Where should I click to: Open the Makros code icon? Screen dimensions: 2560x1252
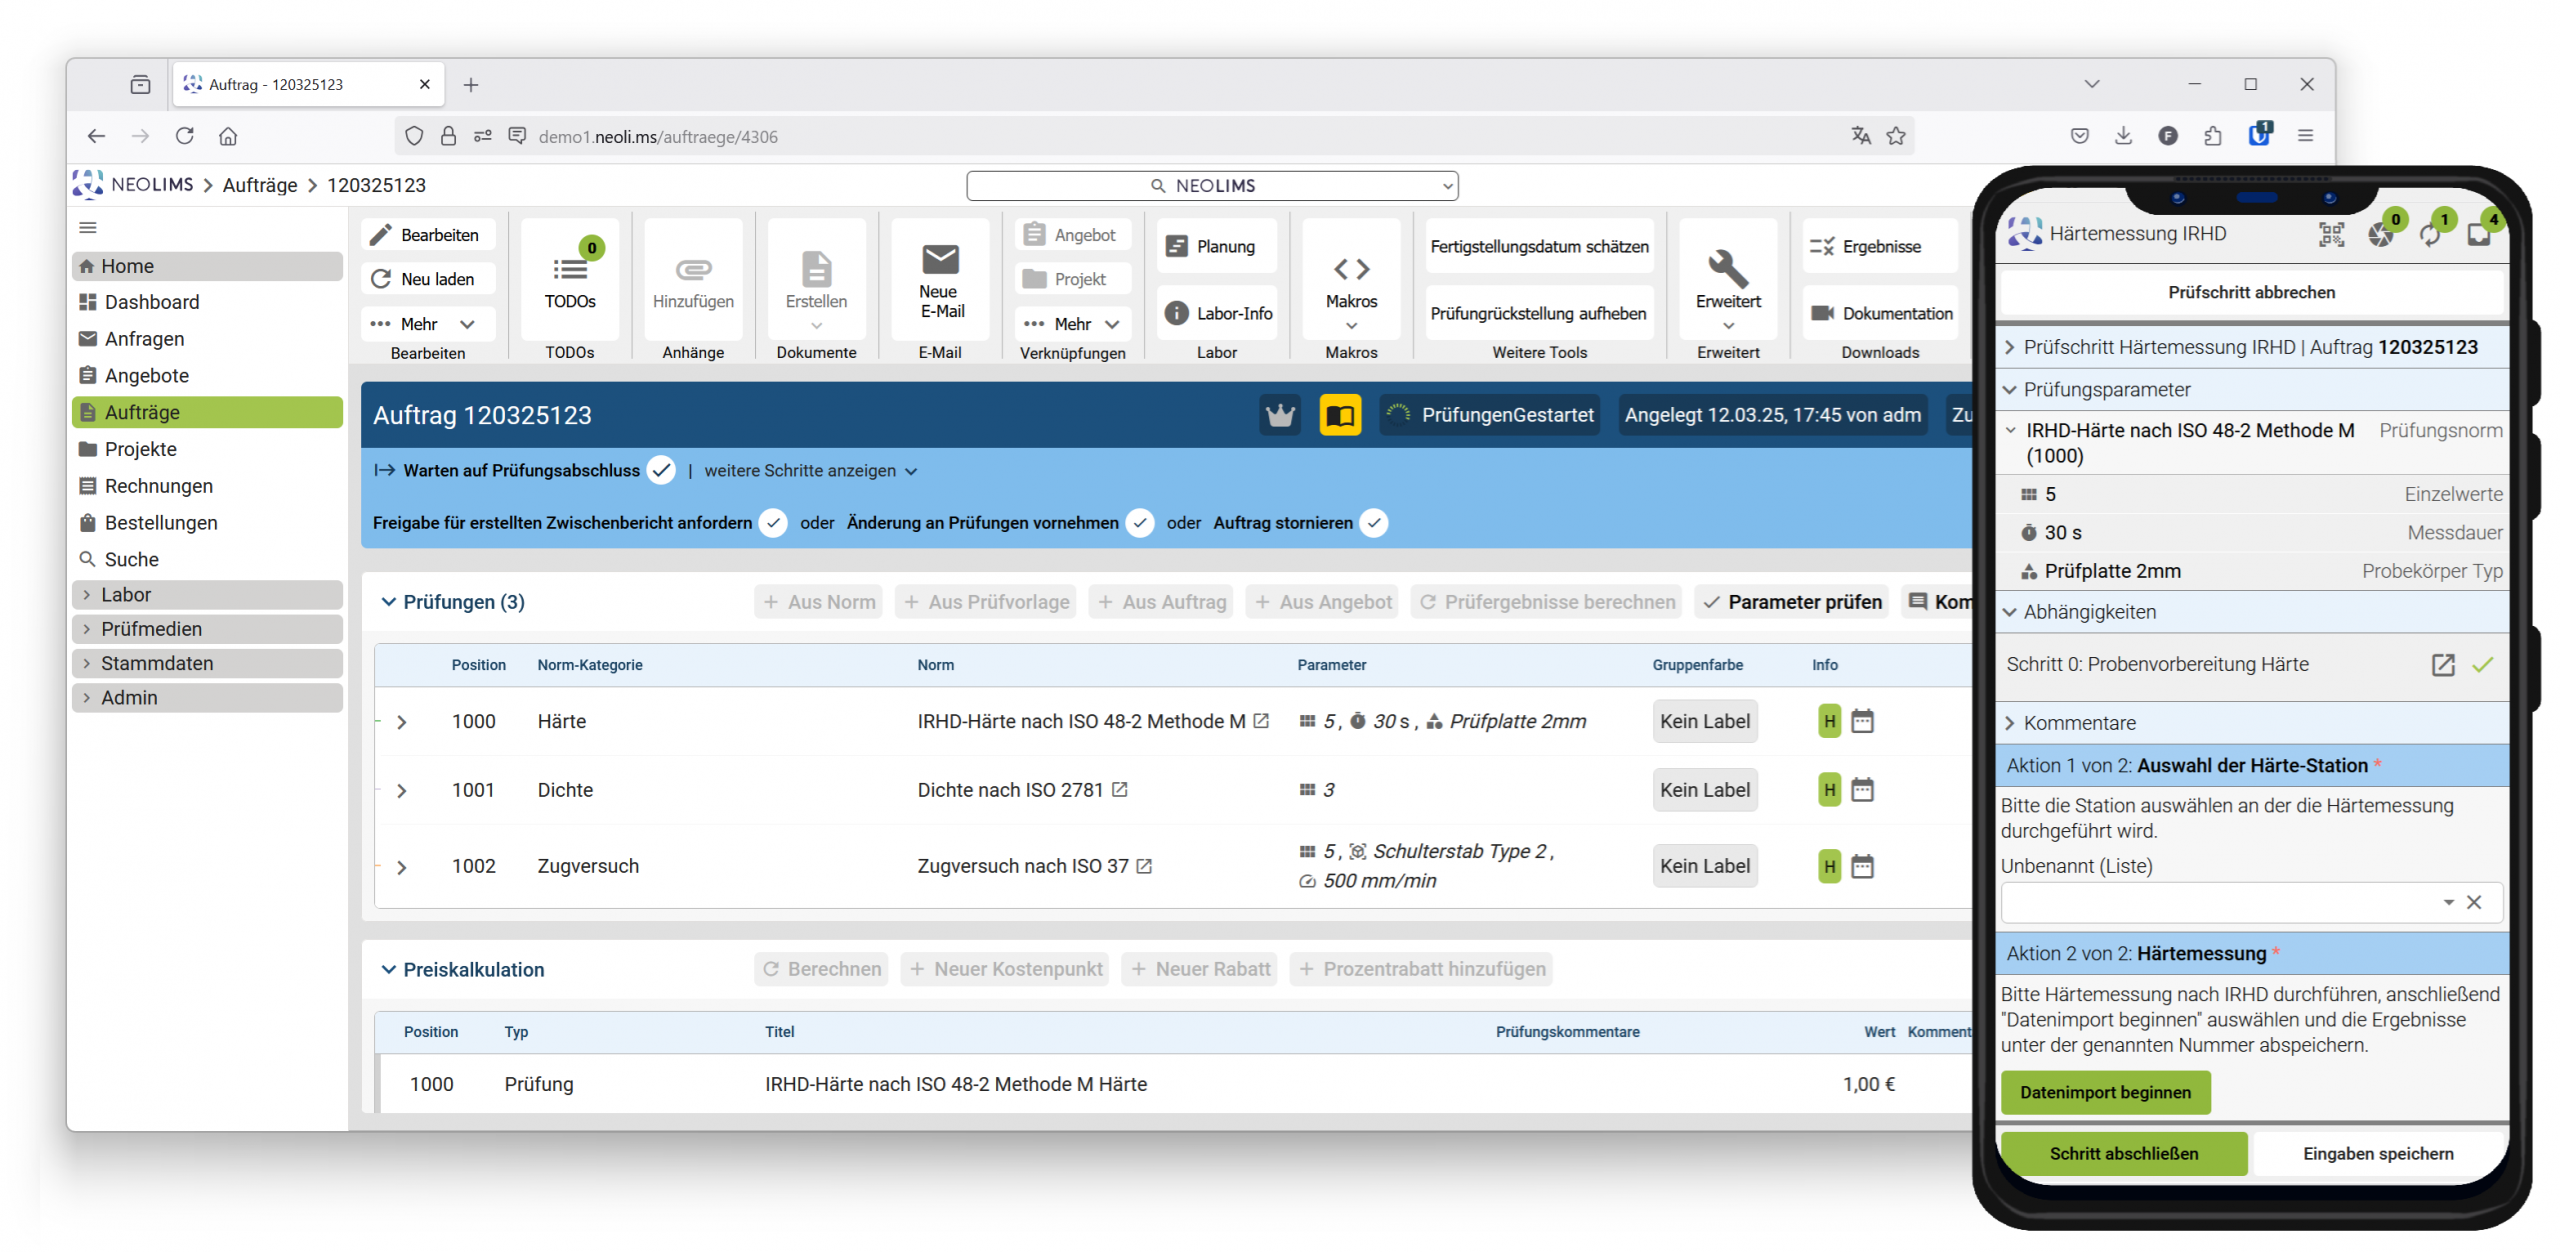[x=1350, y=268]
